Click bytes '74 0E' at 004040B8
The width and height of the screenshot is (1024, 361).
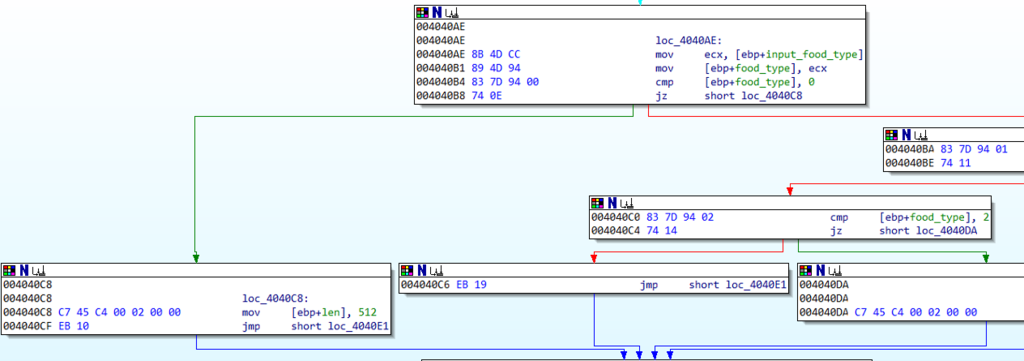[487, 96]
